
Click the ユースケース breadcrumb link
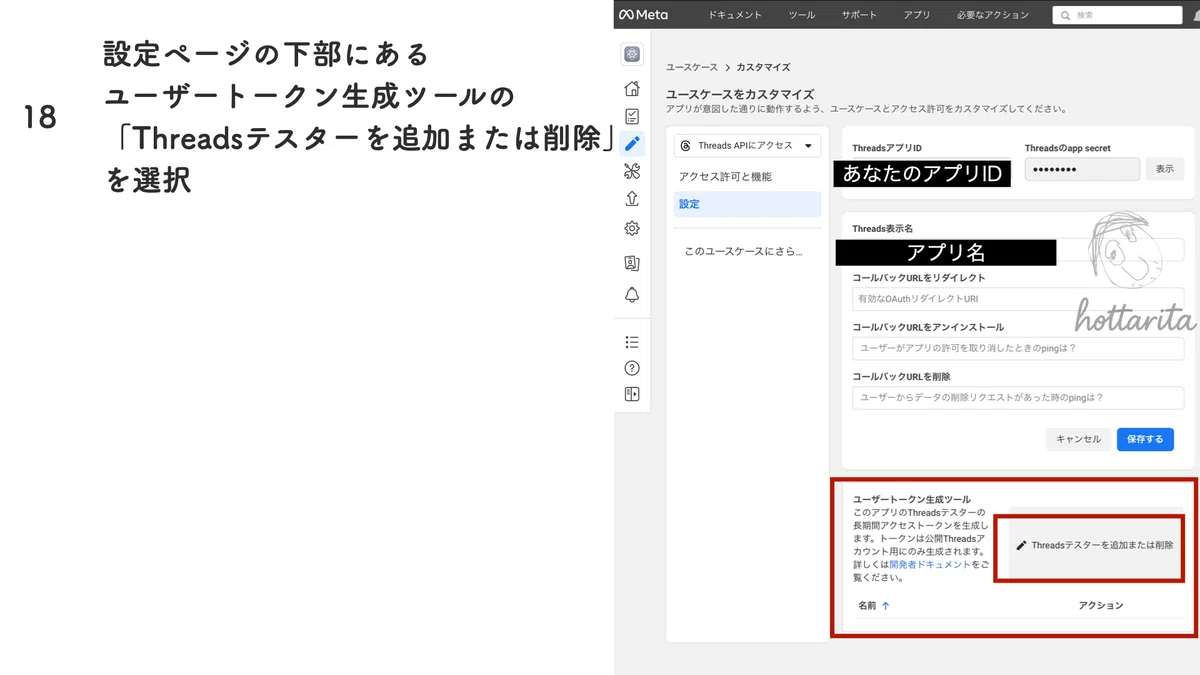(x=692, y=67)
